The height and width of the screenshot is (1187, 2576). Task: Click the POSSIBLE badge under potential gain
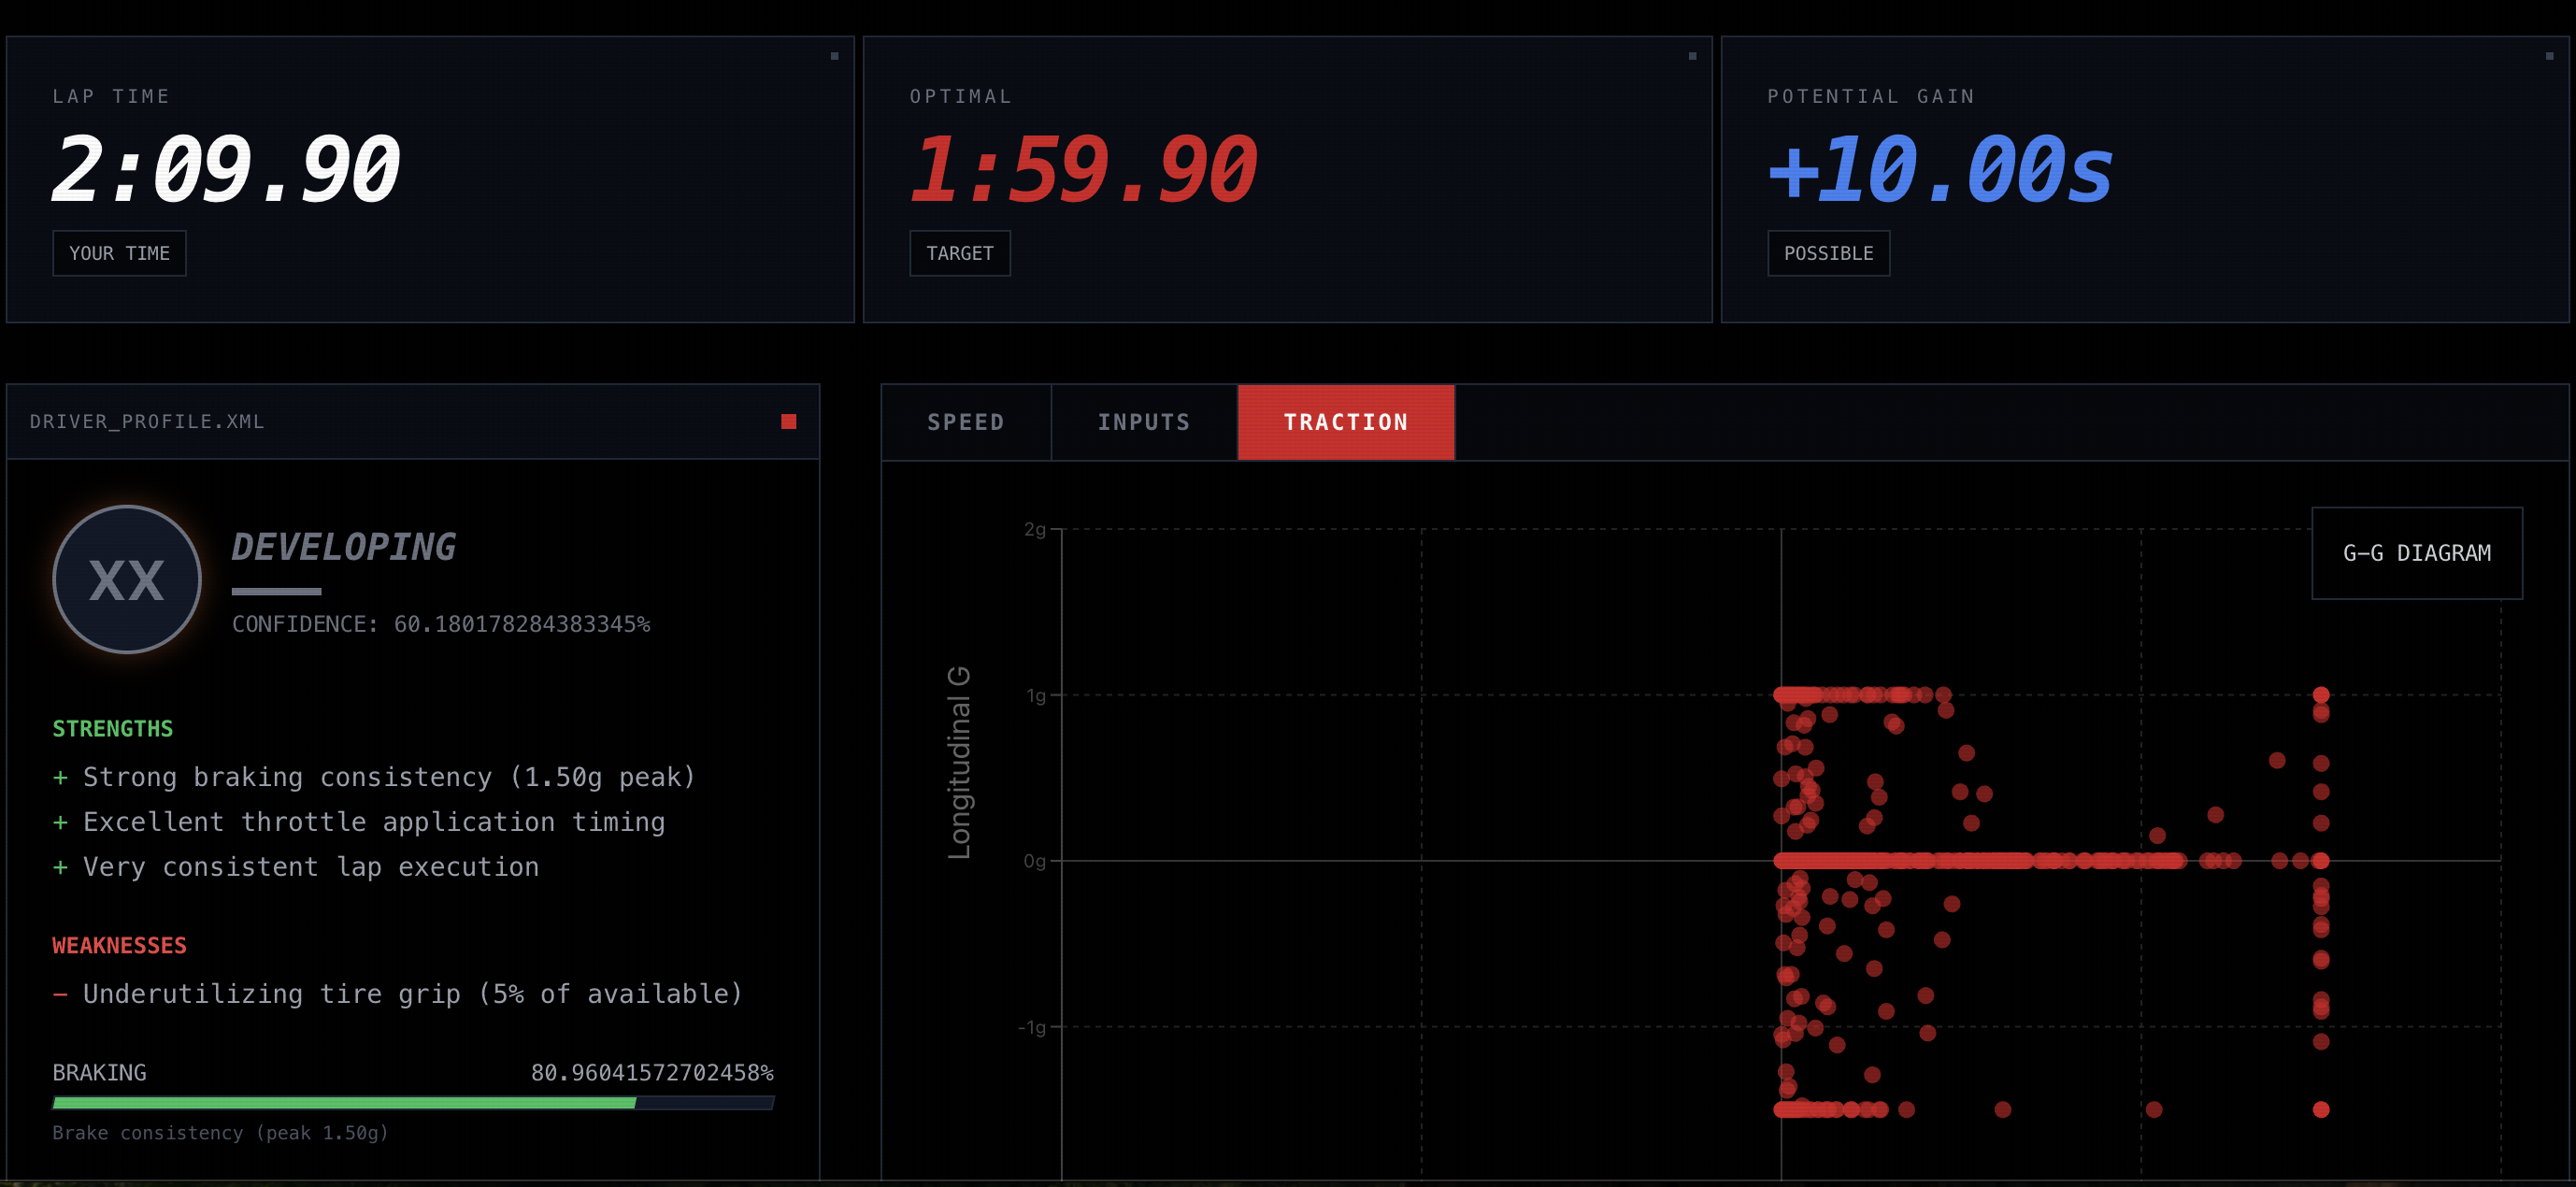tap(1828, 253)
